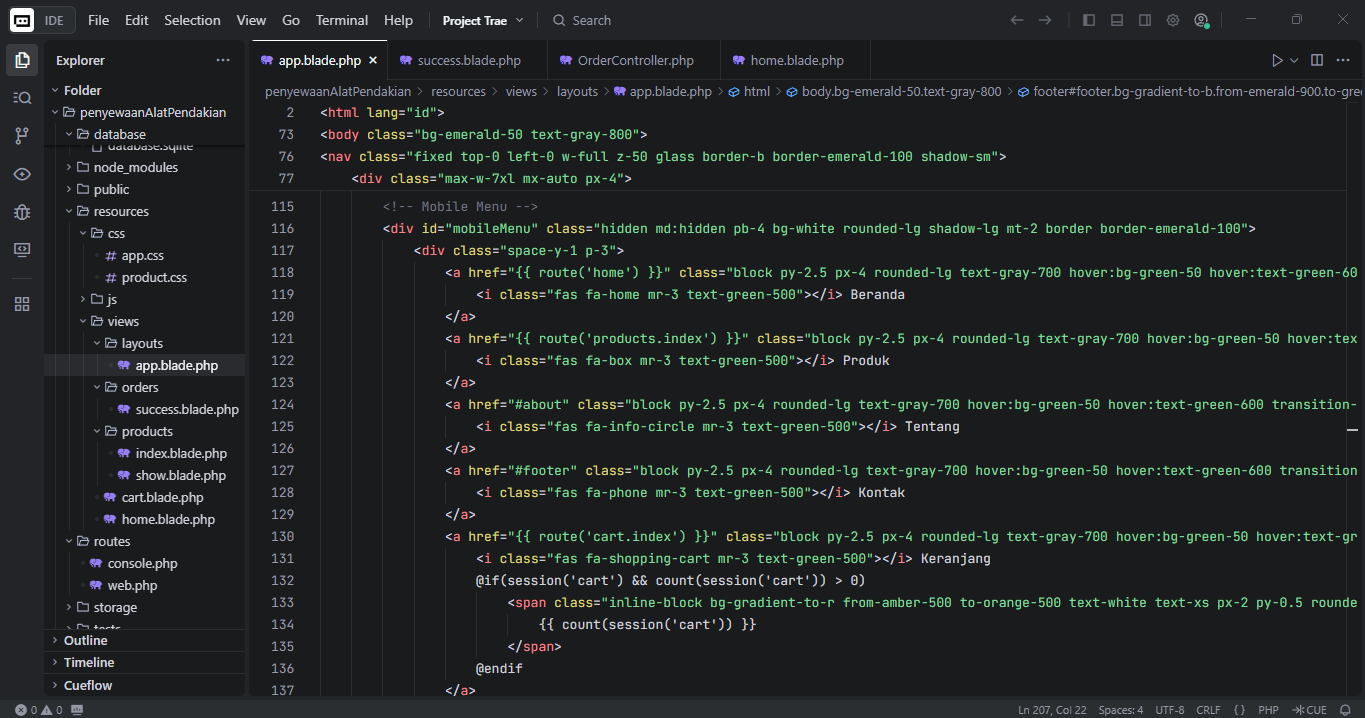The image size is (1365, 718).
Task: Click the notifications bell in the status bar
Action: pos(1344,709)
